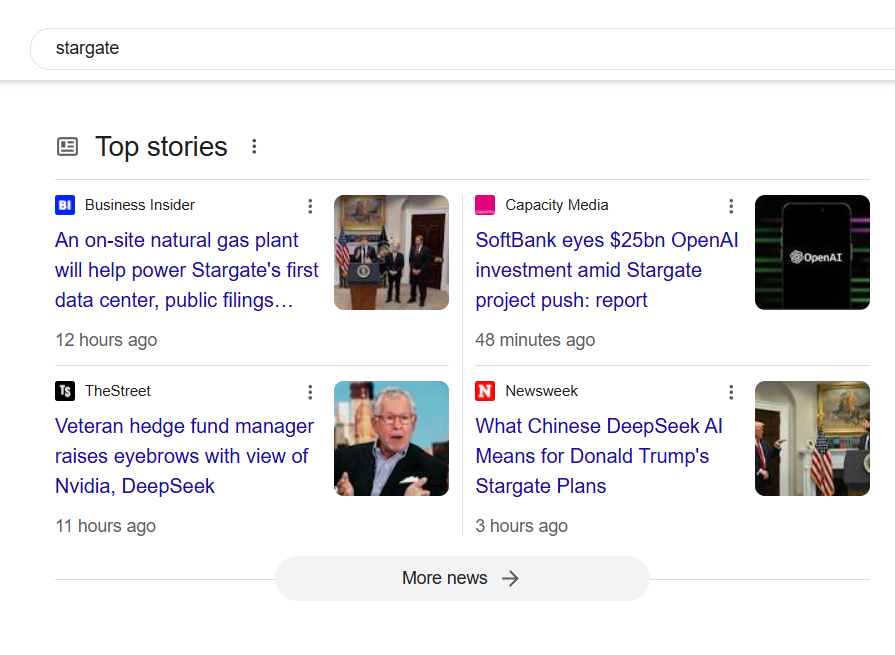Click the stargate search input field

pos(462,48)
